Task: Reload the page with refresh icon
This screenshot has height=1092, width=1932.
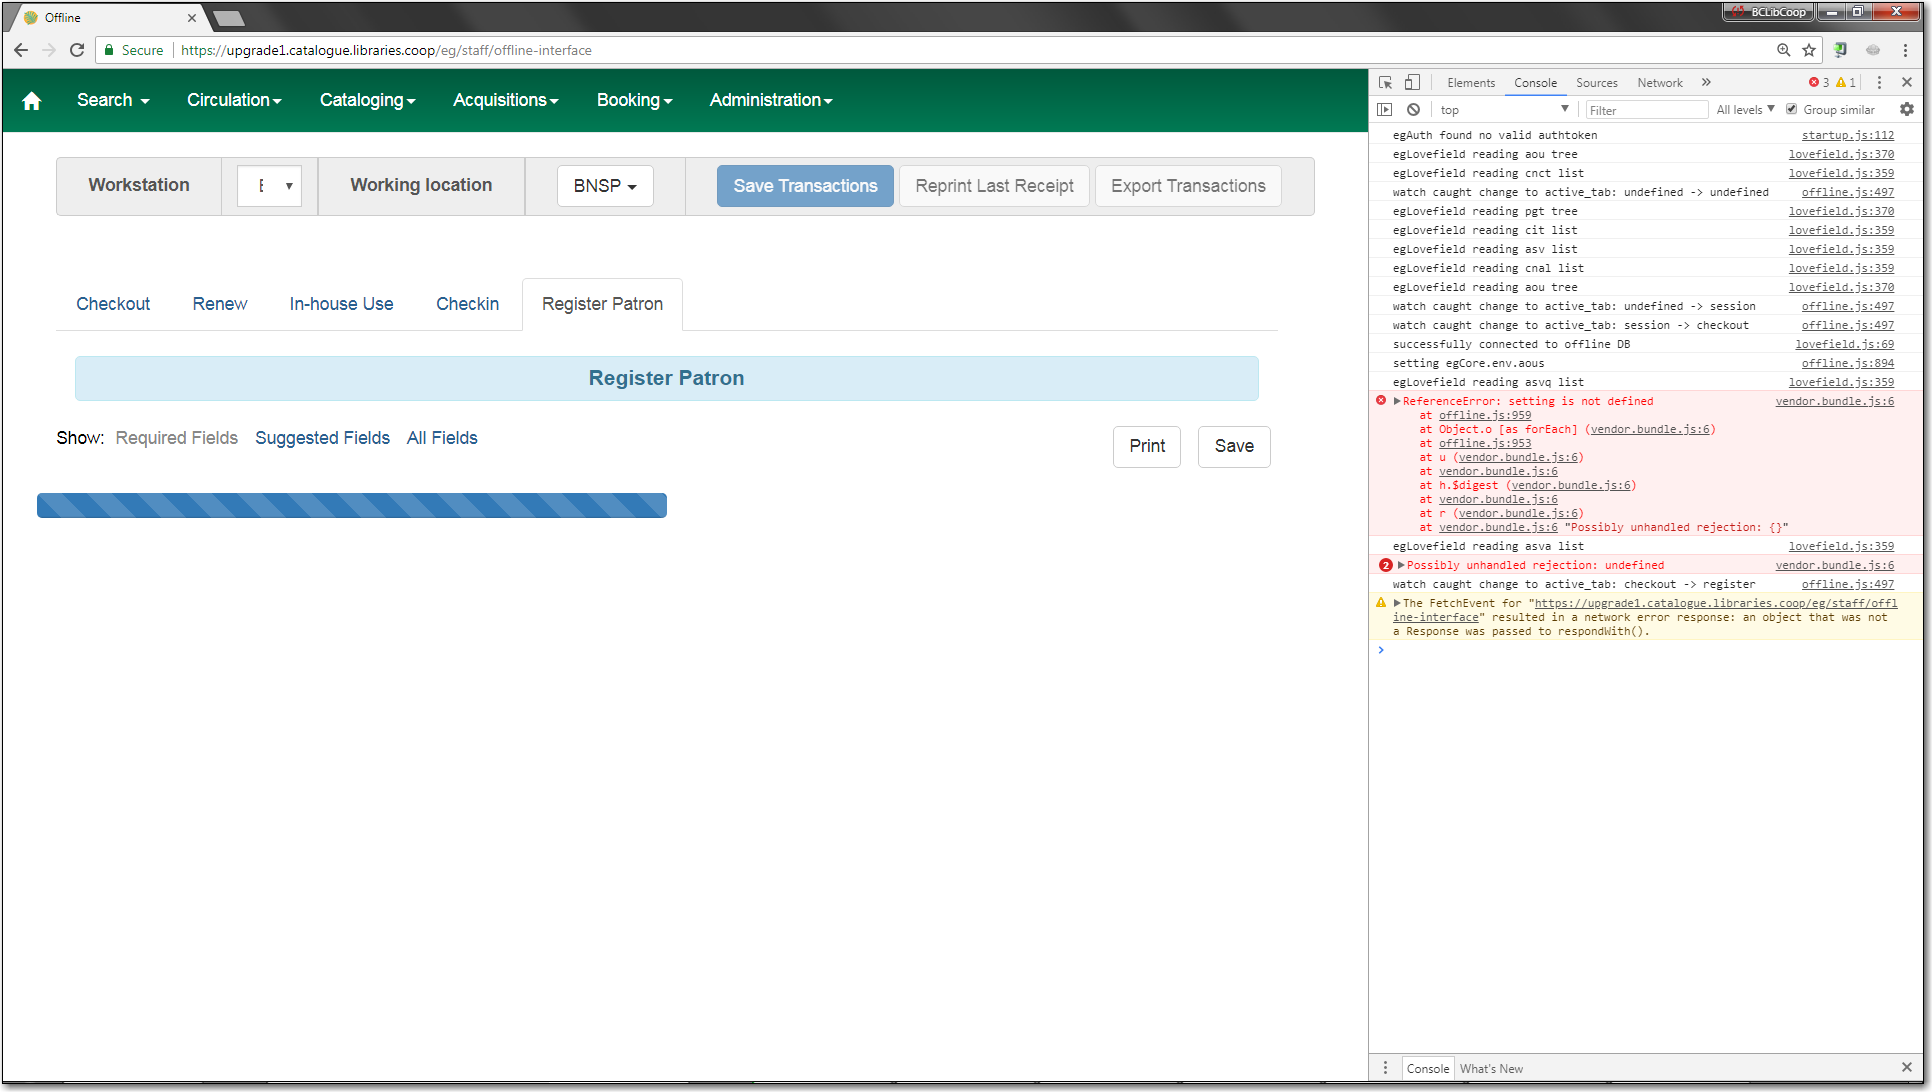Action: (77, 50)
